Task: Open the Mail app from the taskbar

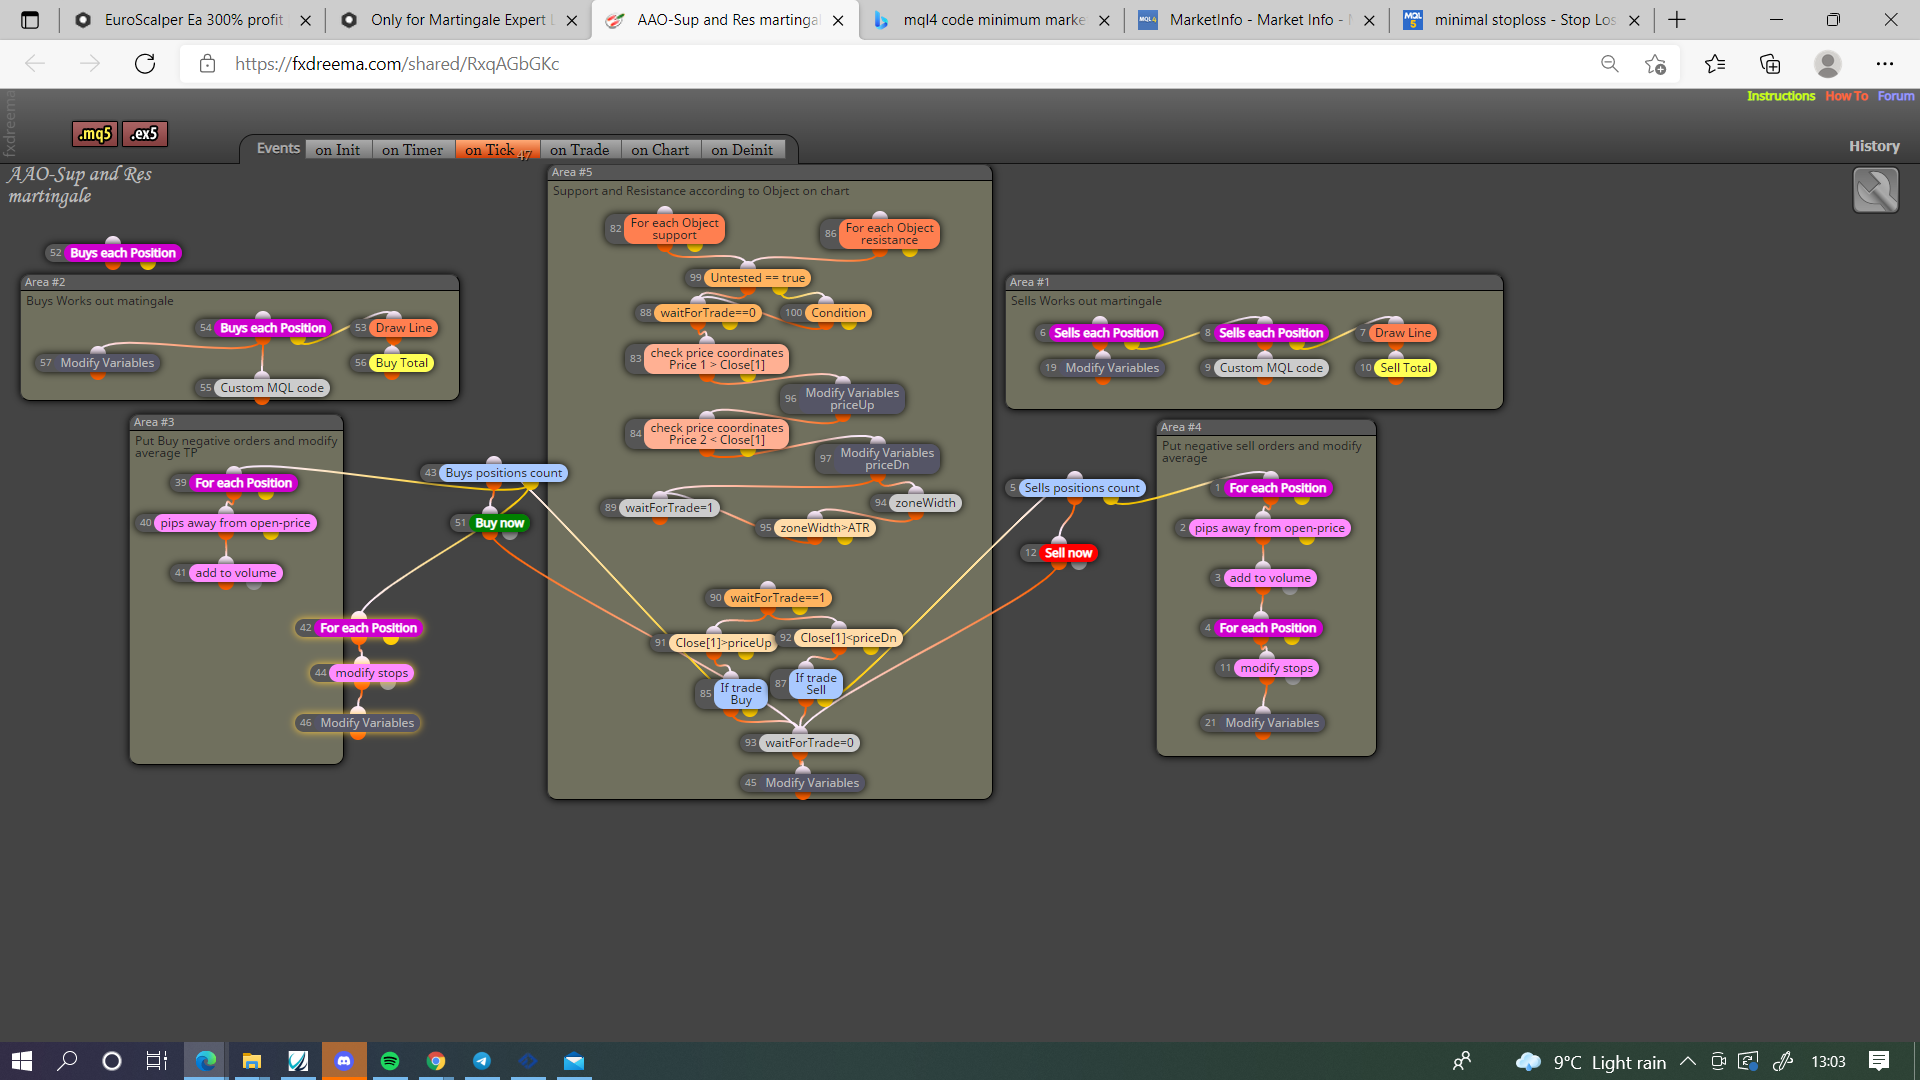Action: pyautogui.click(x=574, y=1061)
